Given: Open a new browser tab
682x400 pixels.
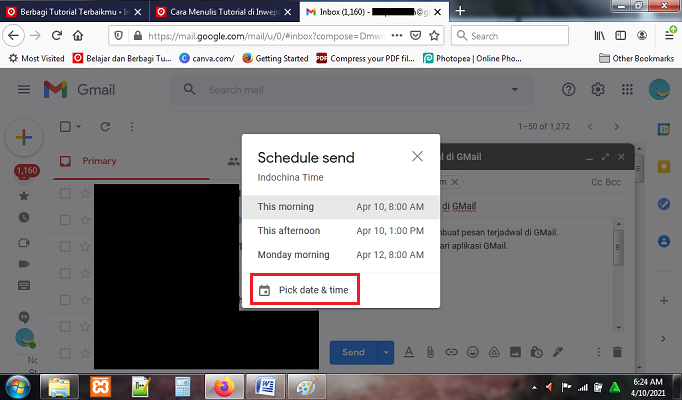Looking at the screenshot, I should 460,11.
